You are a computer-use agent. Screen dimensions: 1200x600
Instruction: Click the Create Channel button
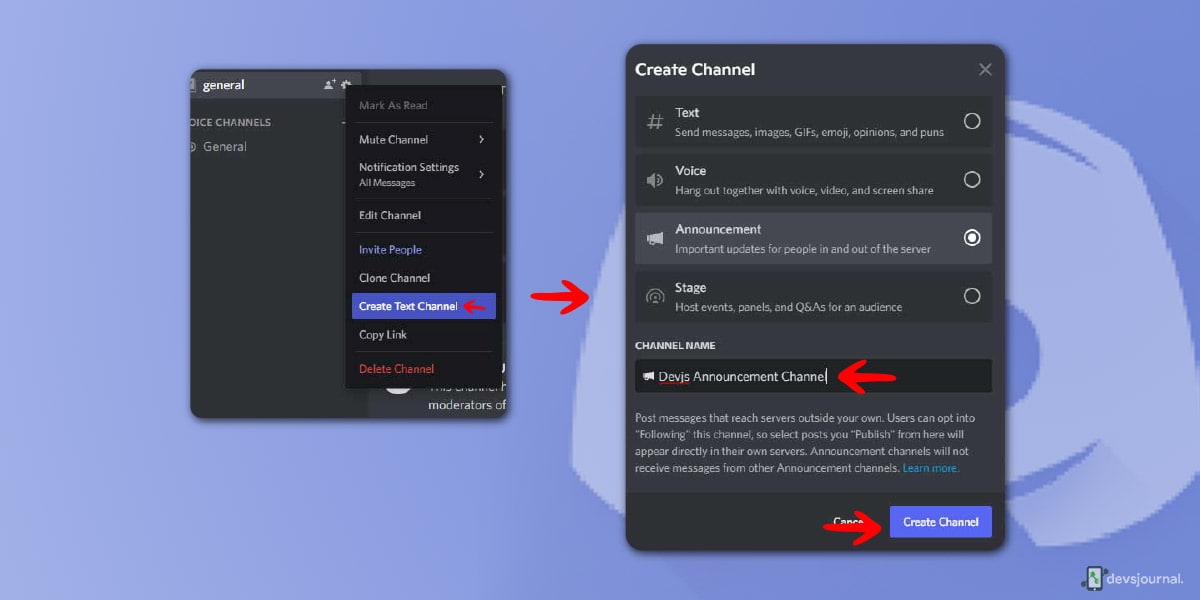[941, 522]
